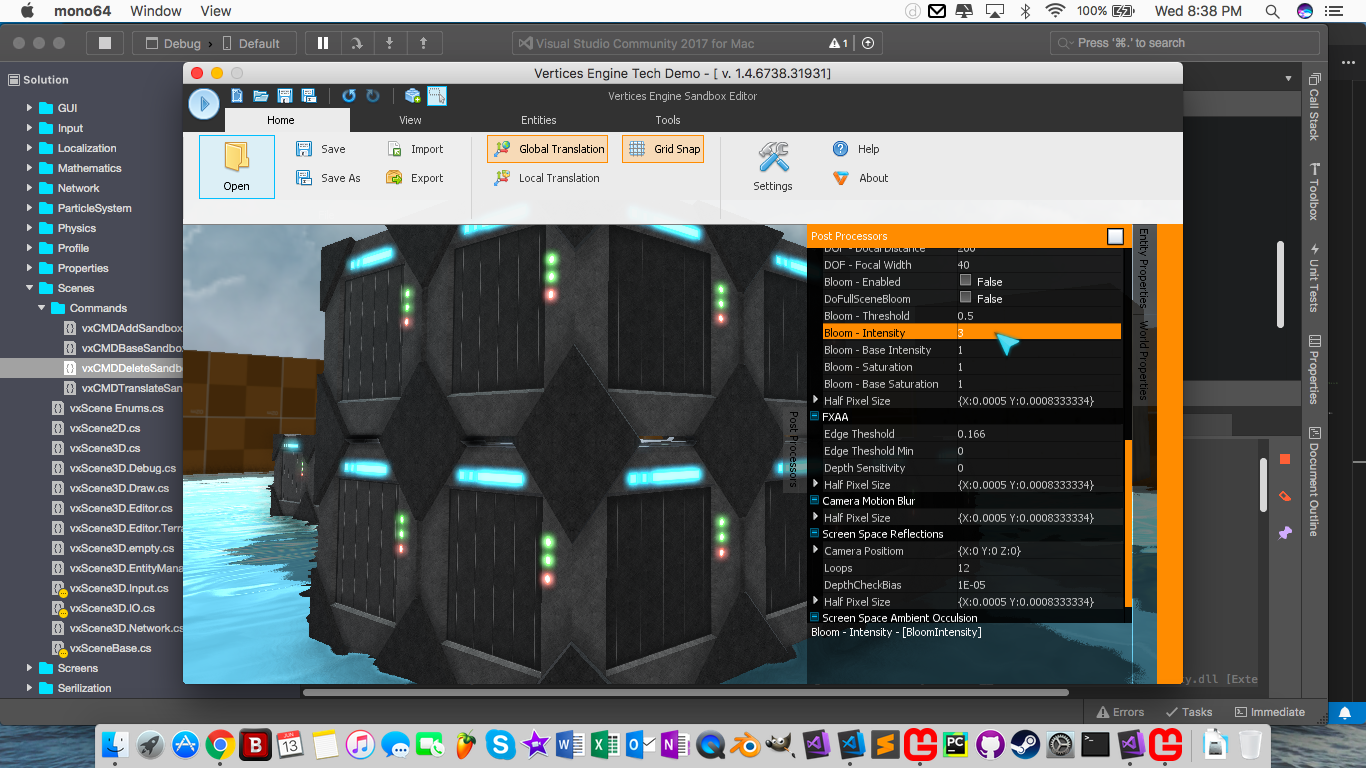This screenshot has height=768, width=1366.
Task: Collapse the FXAA property group
Action: click(815, 417)
